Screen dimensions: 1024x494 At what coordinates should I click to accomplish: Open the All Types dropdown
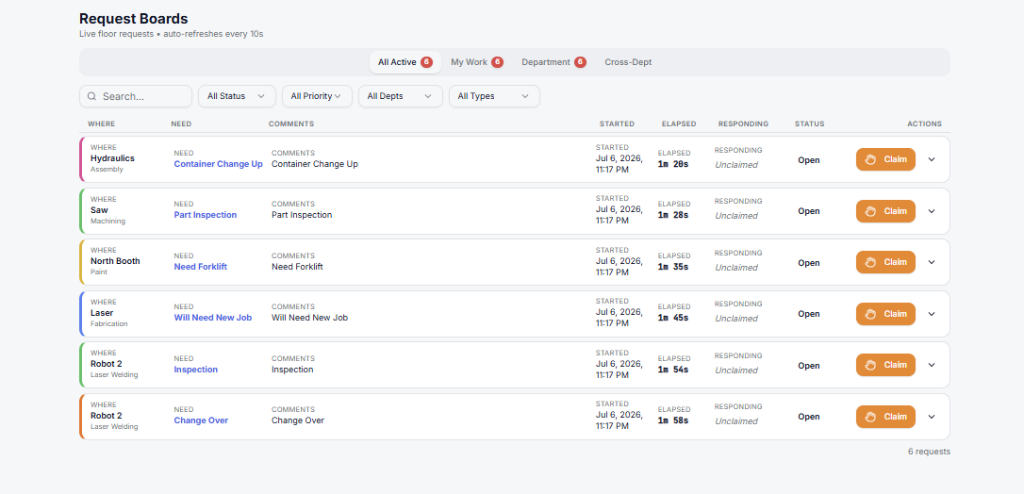pos(494,96)
